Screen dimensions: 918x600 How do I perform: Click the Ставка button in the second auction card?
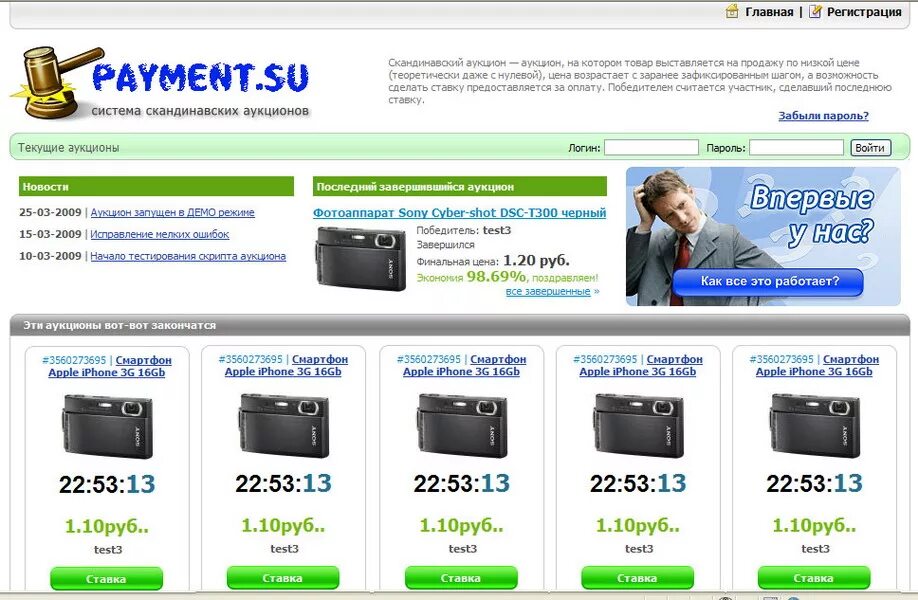(x=283, y=578)
